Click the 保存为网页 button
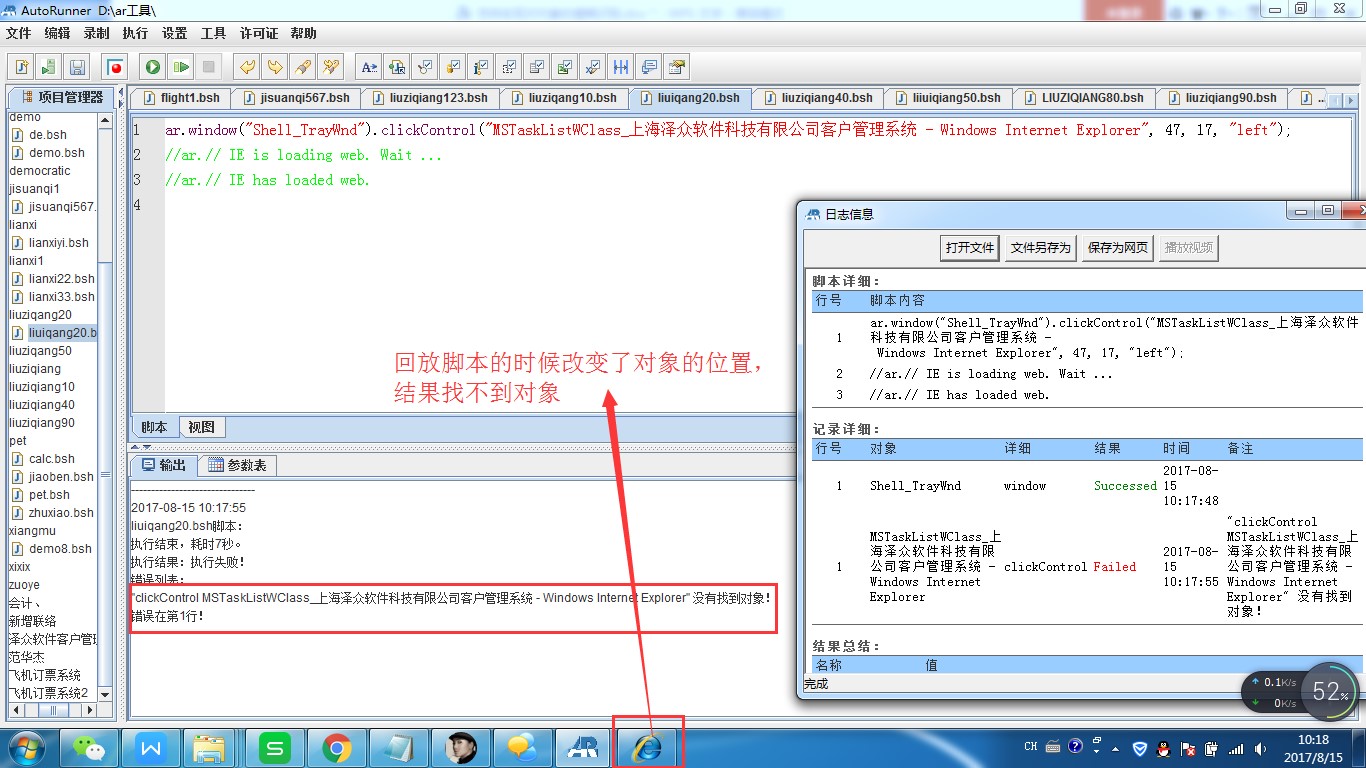Image resolution: width=1366 pixels, height=768 pixels. coord(1116,248)
